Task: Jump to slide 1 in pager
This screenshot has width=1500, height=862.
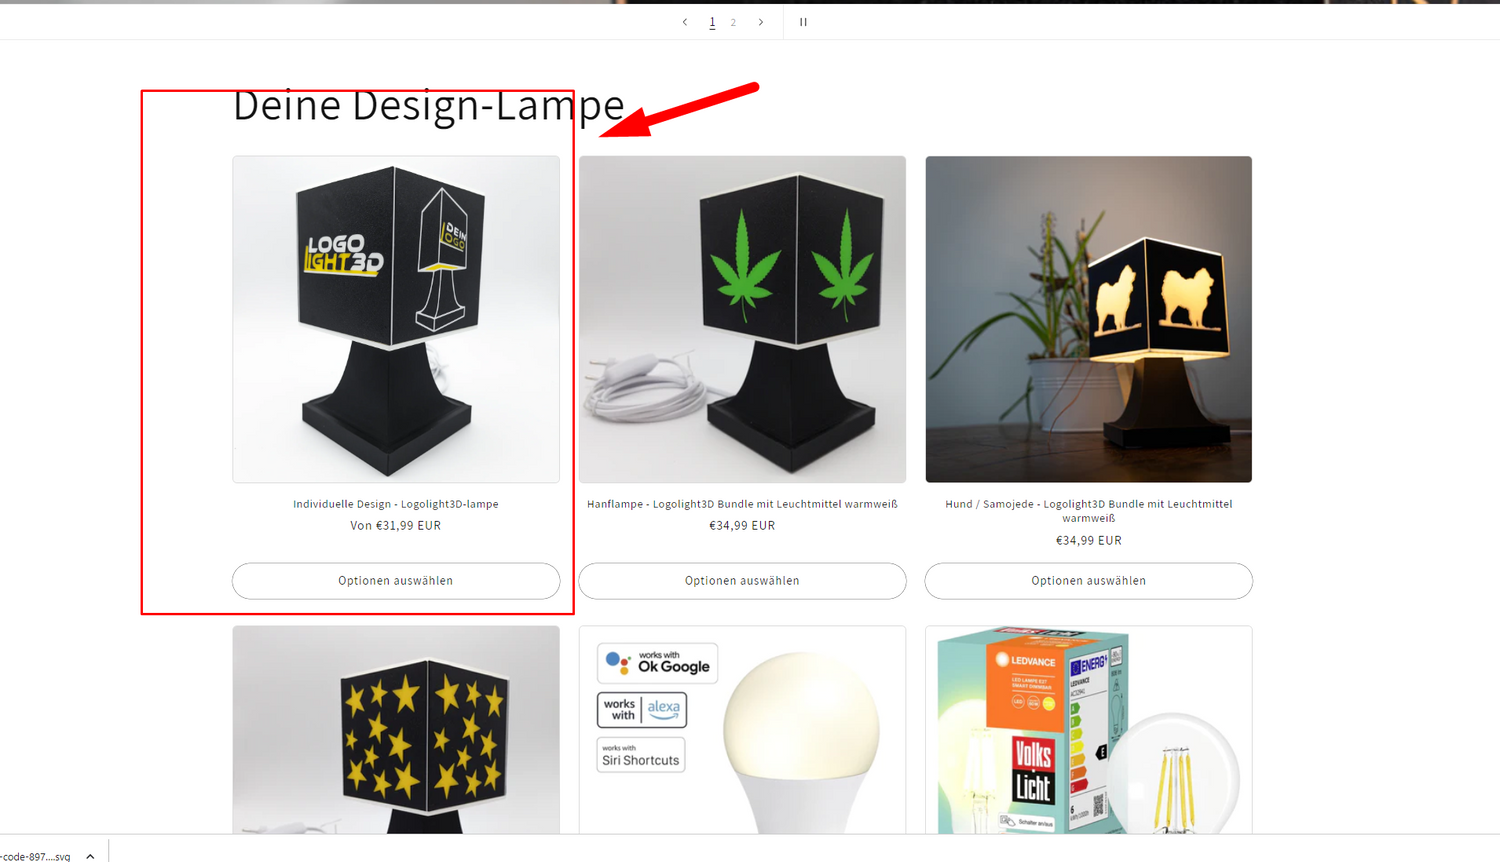Action: (712, 22)
